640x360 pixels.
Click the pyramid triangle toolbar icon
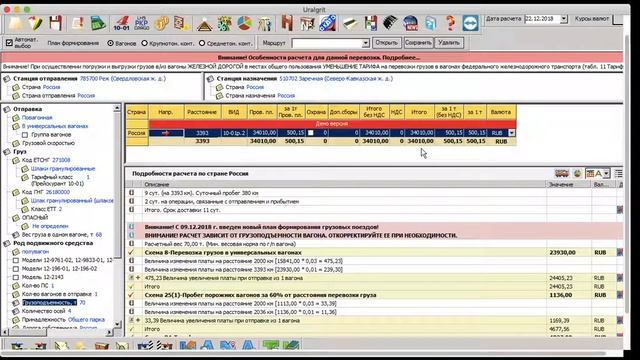pyautogui.click(x=204, y=24)
